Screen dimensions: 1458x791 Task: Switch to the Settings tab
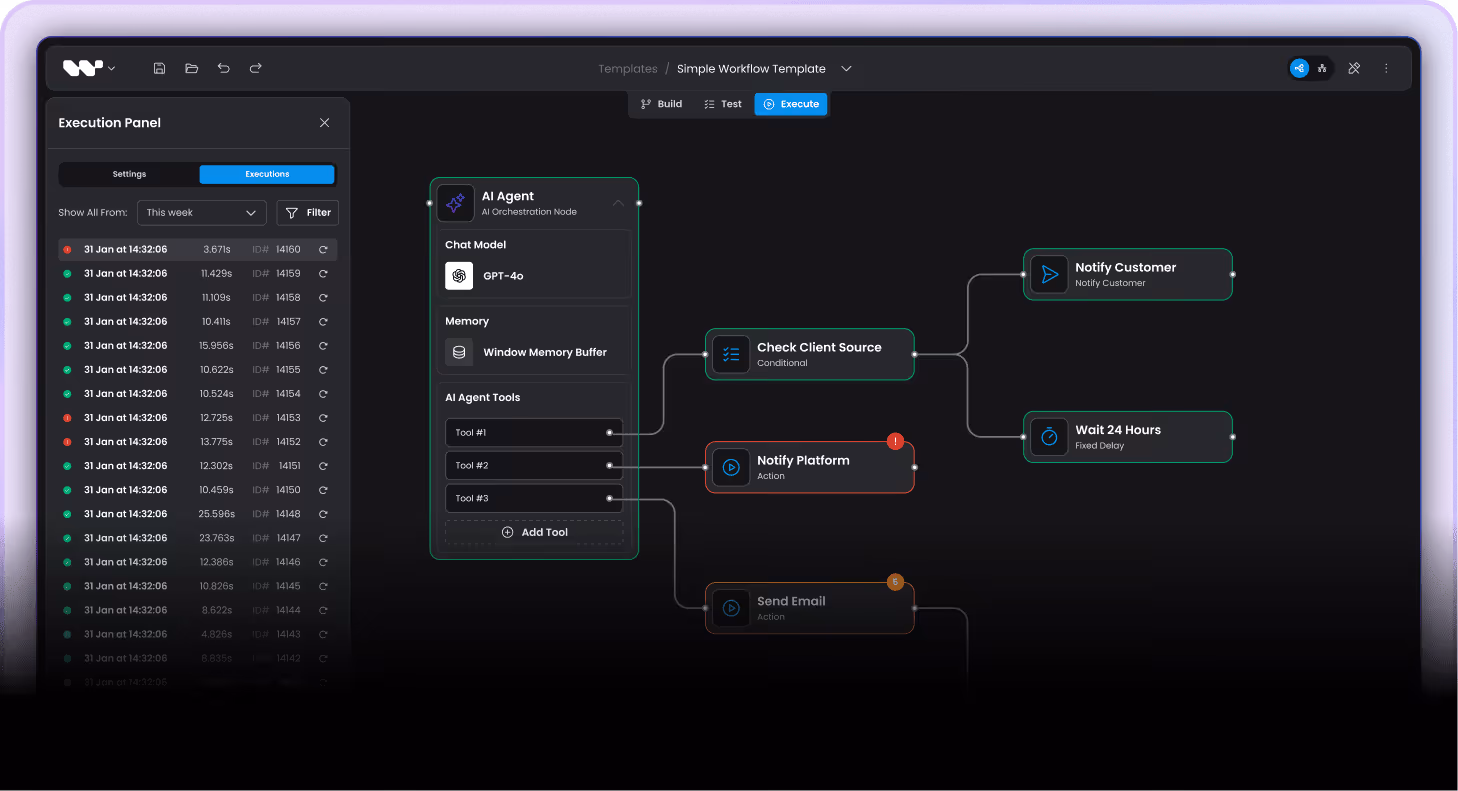point(128,173)
